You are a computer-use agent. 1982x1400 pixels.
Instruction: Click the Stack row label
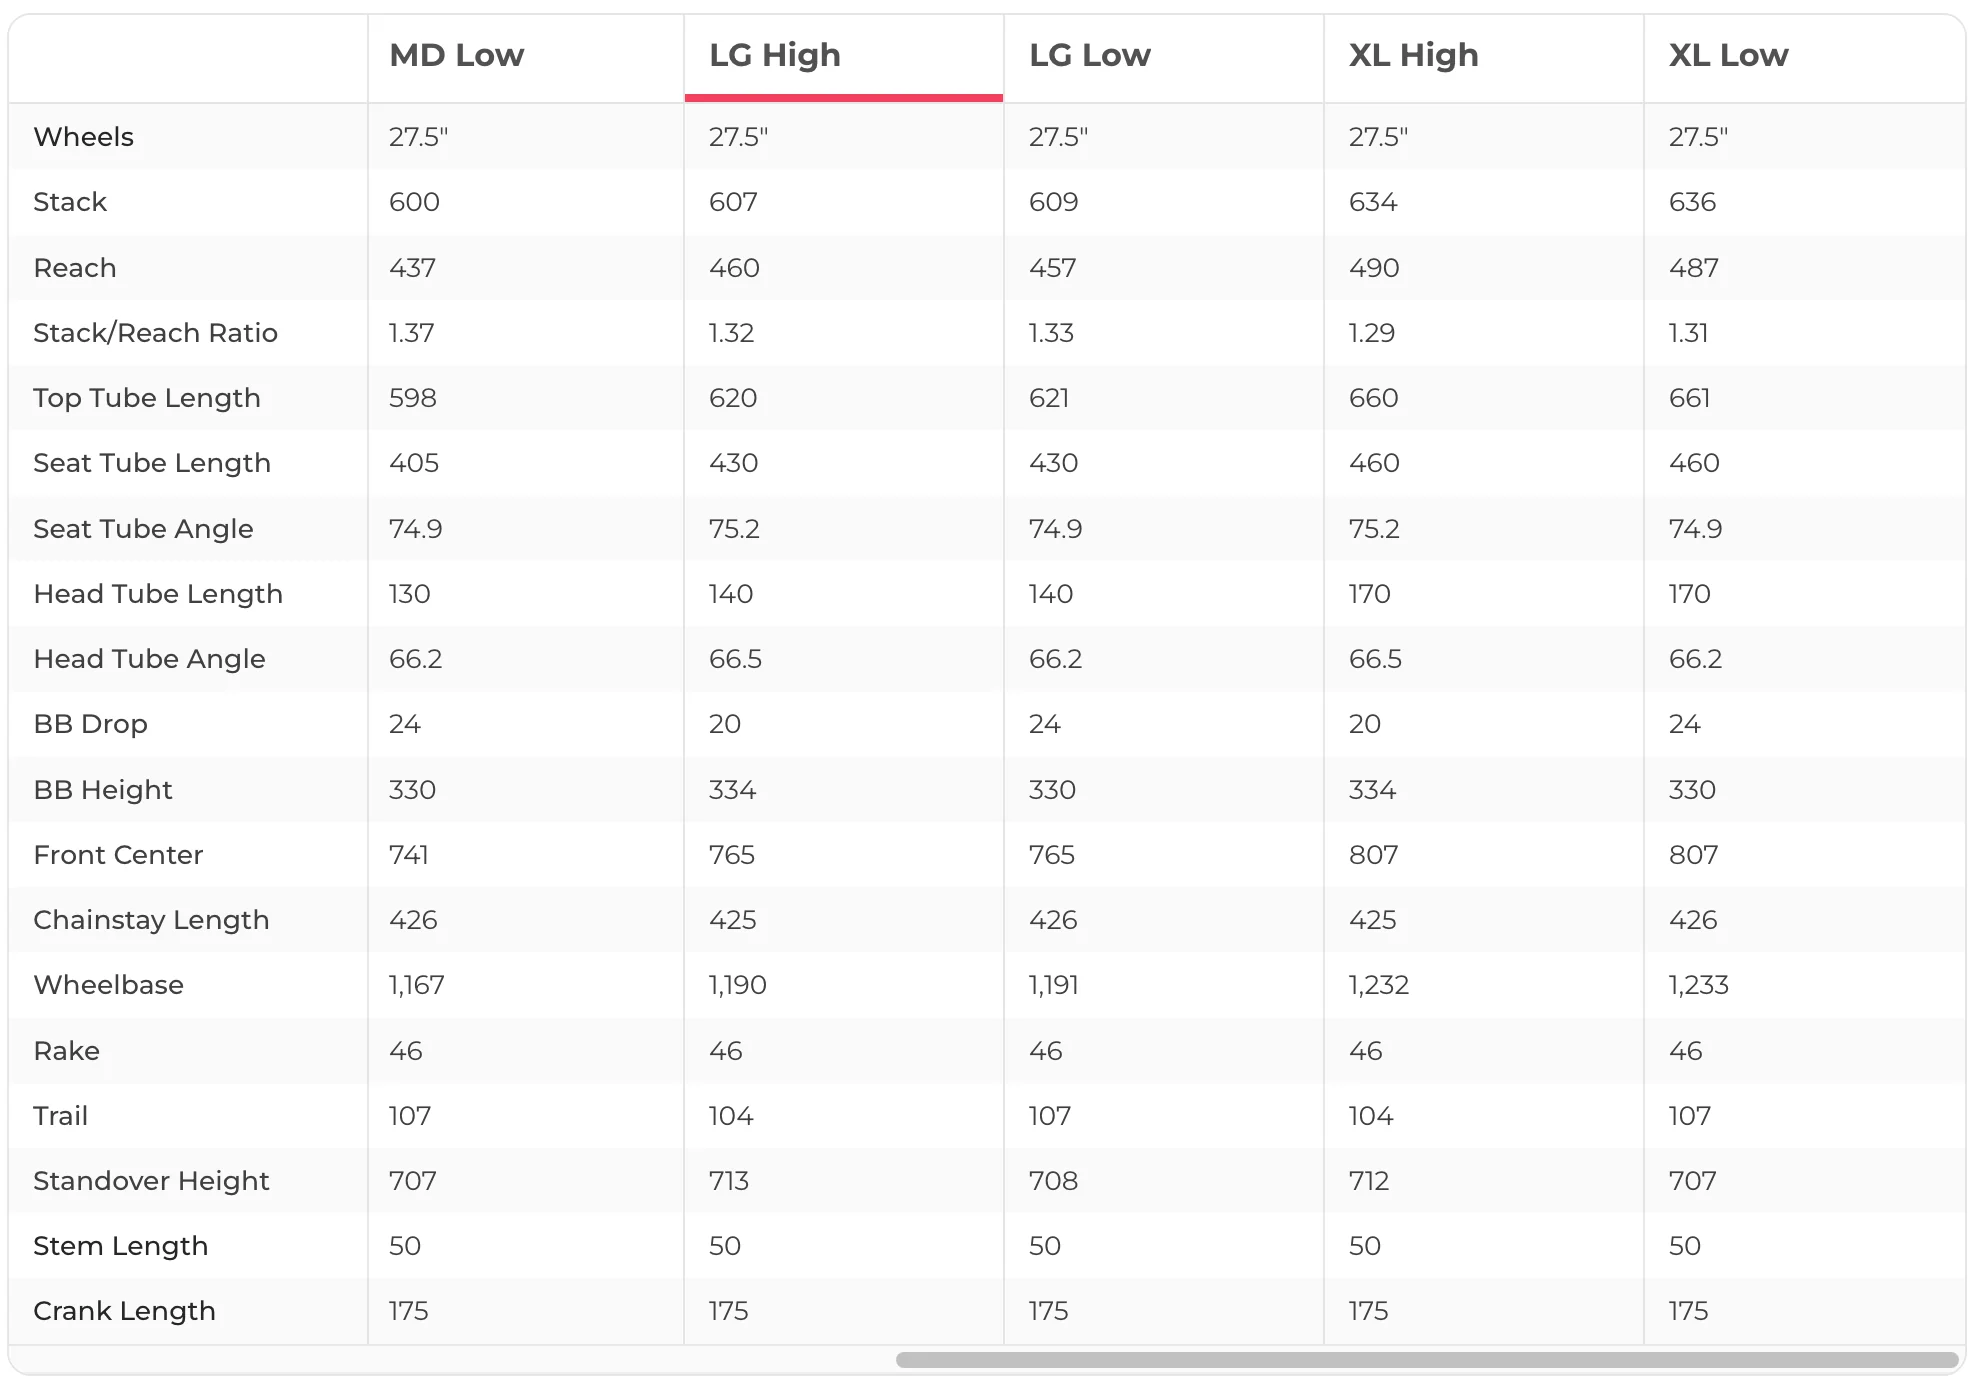[x=70, y=202]
